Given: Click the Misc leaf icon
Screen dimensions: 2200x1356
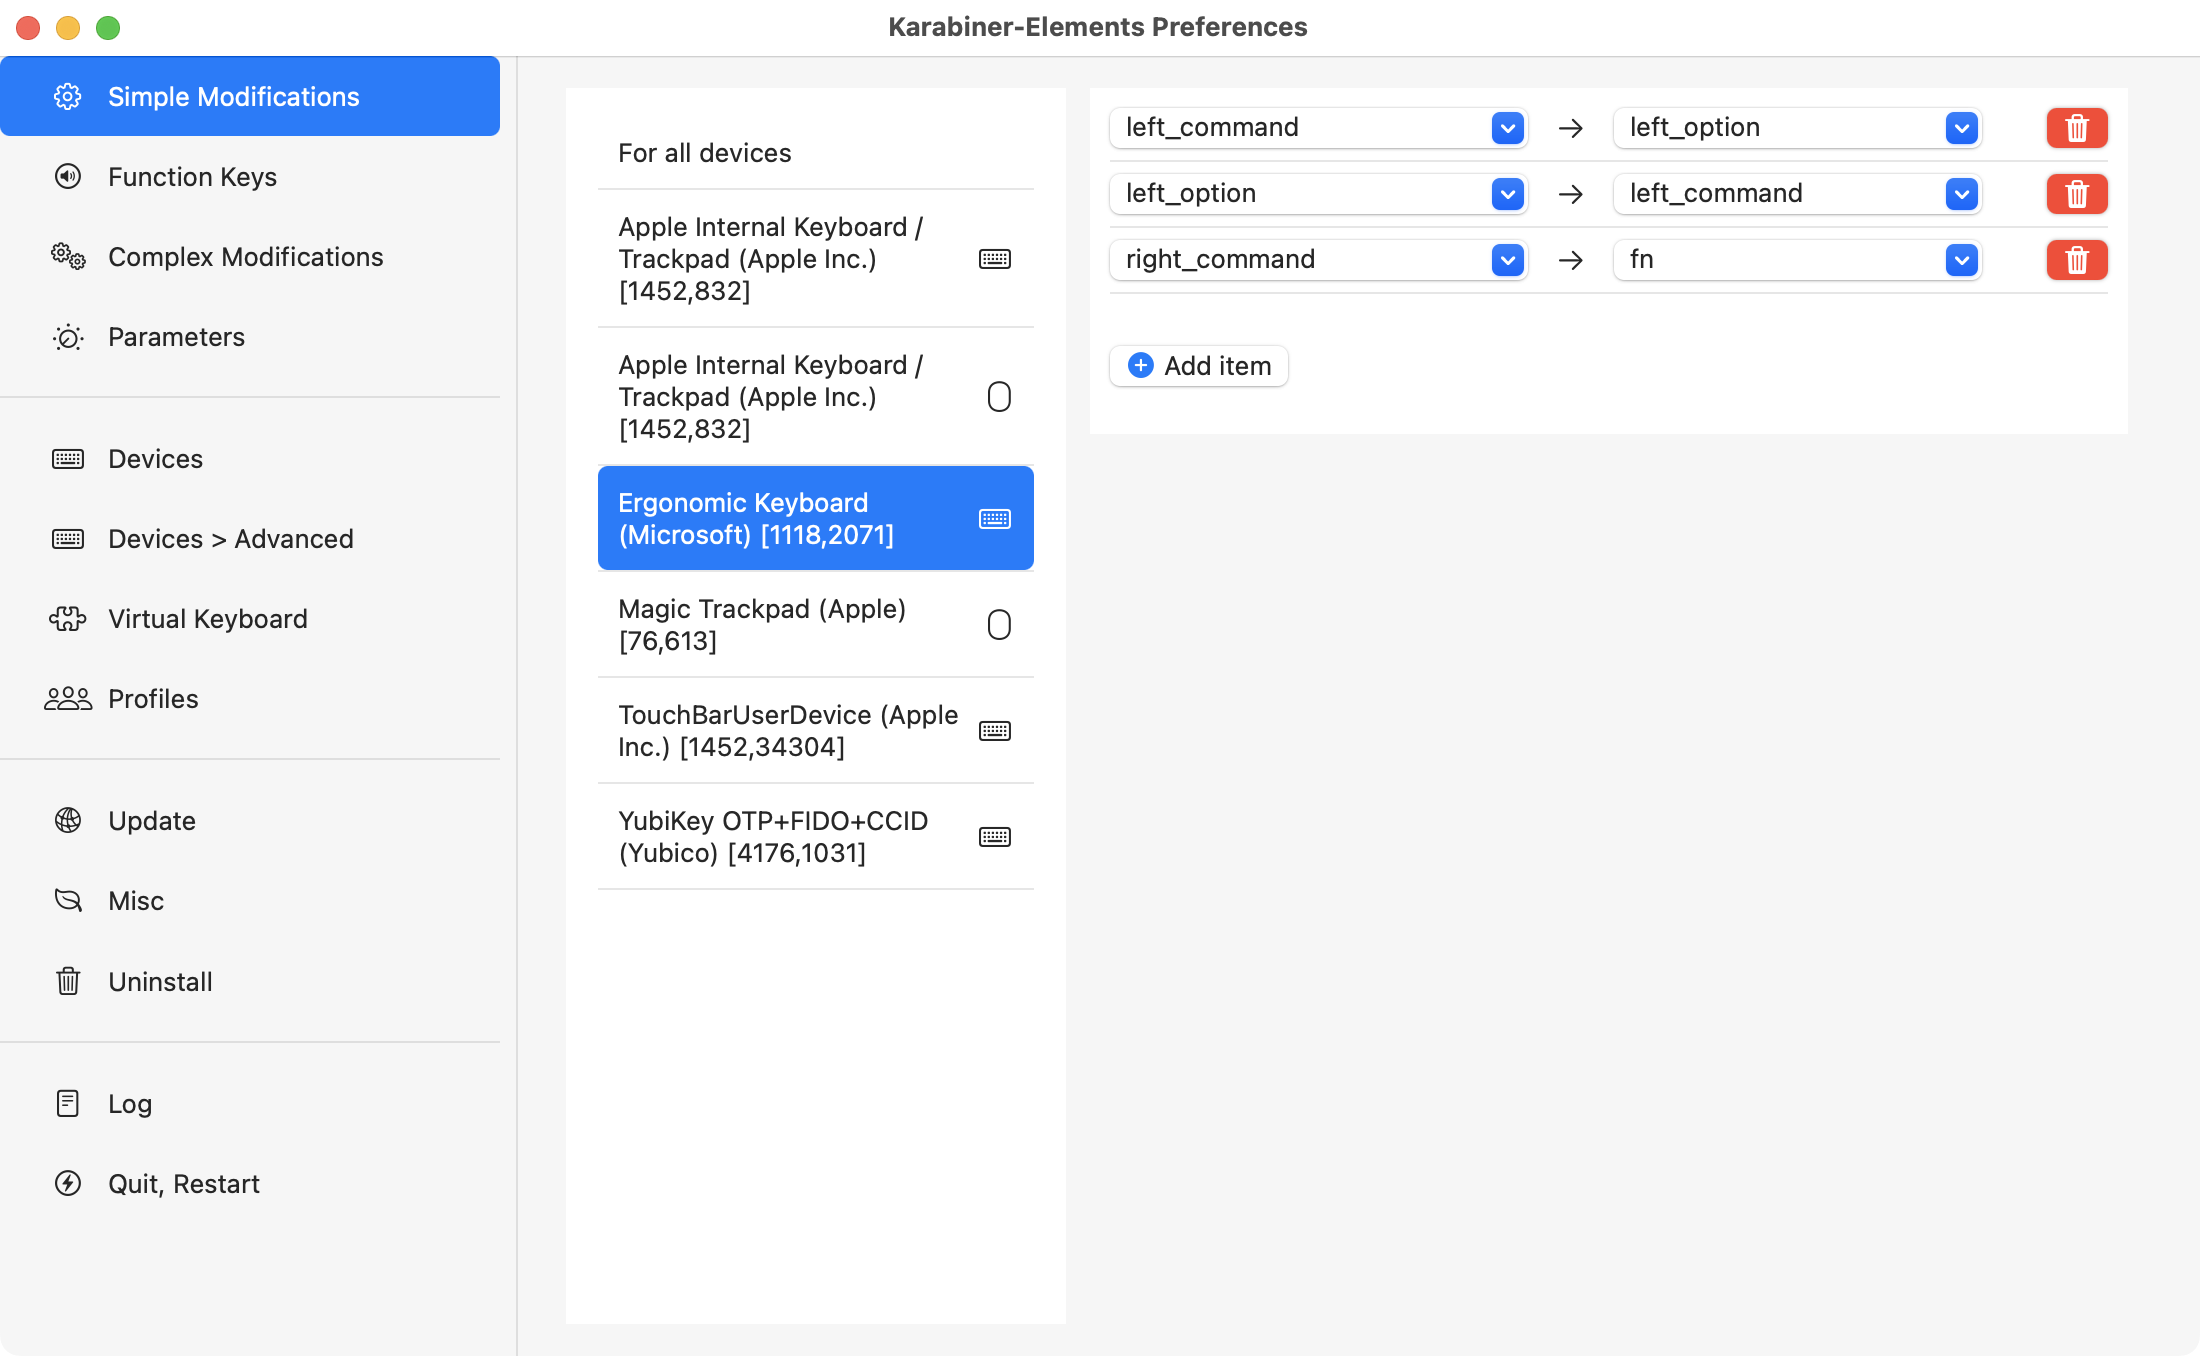Looking at the screenshot, I should pyautogui.click(x=68, y=900).
